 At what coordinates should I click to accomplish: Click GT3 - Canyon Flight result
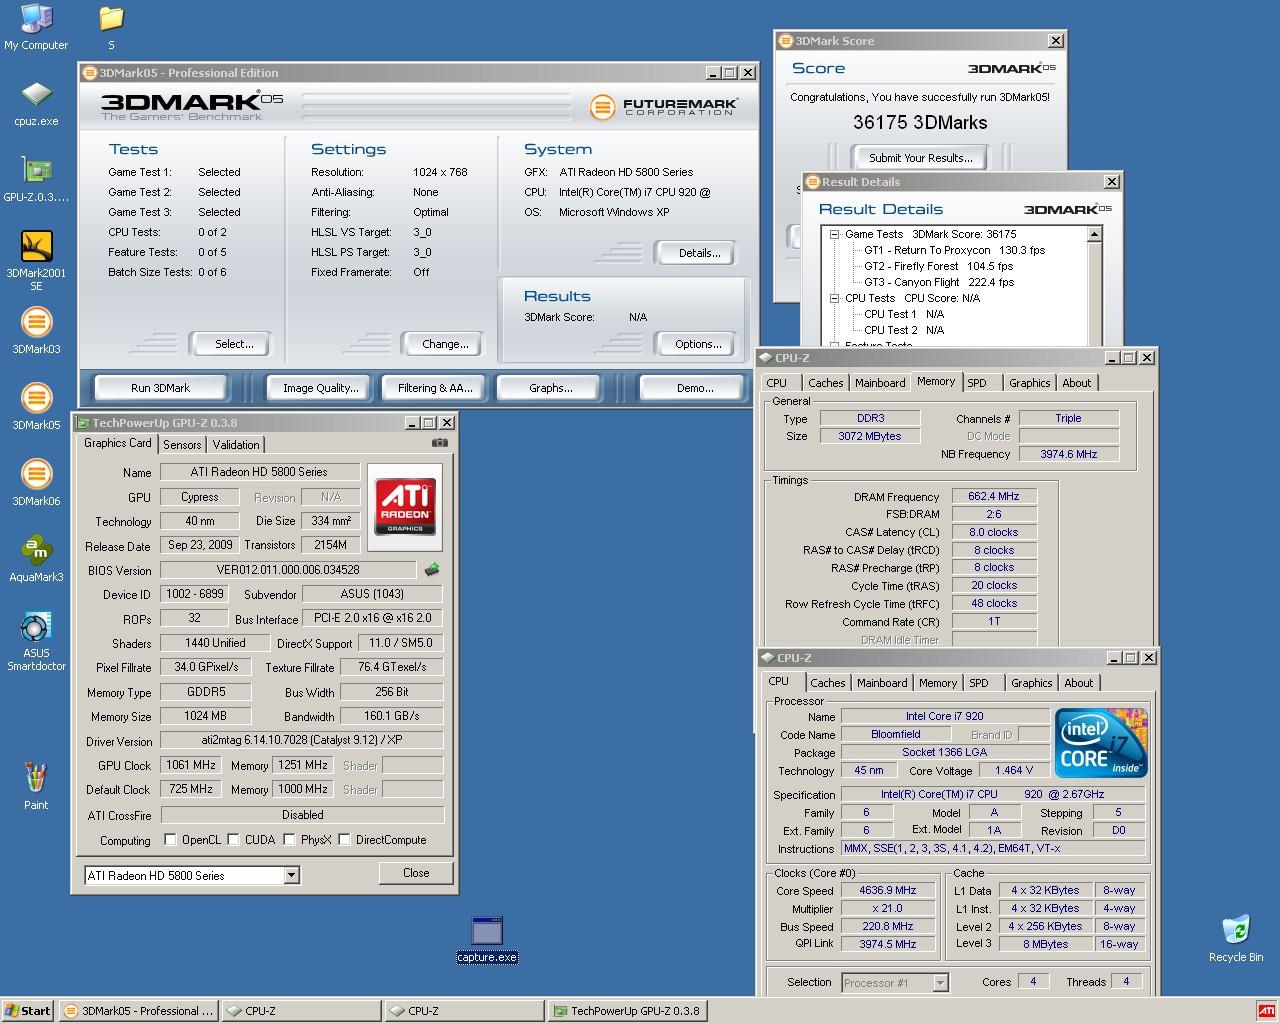click(939, 282)
